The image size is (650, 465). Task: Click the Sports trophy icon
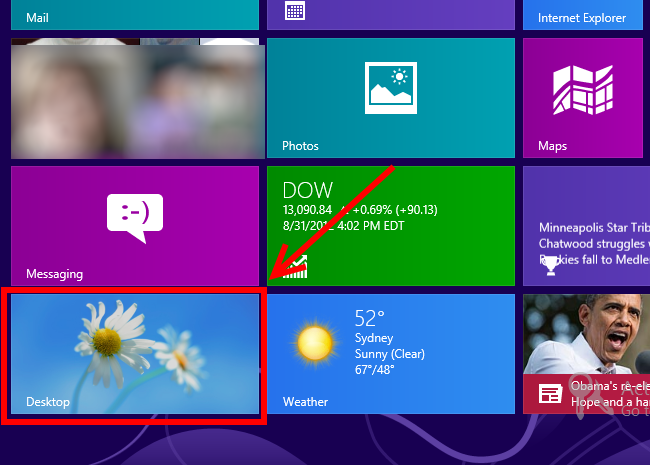551,265
